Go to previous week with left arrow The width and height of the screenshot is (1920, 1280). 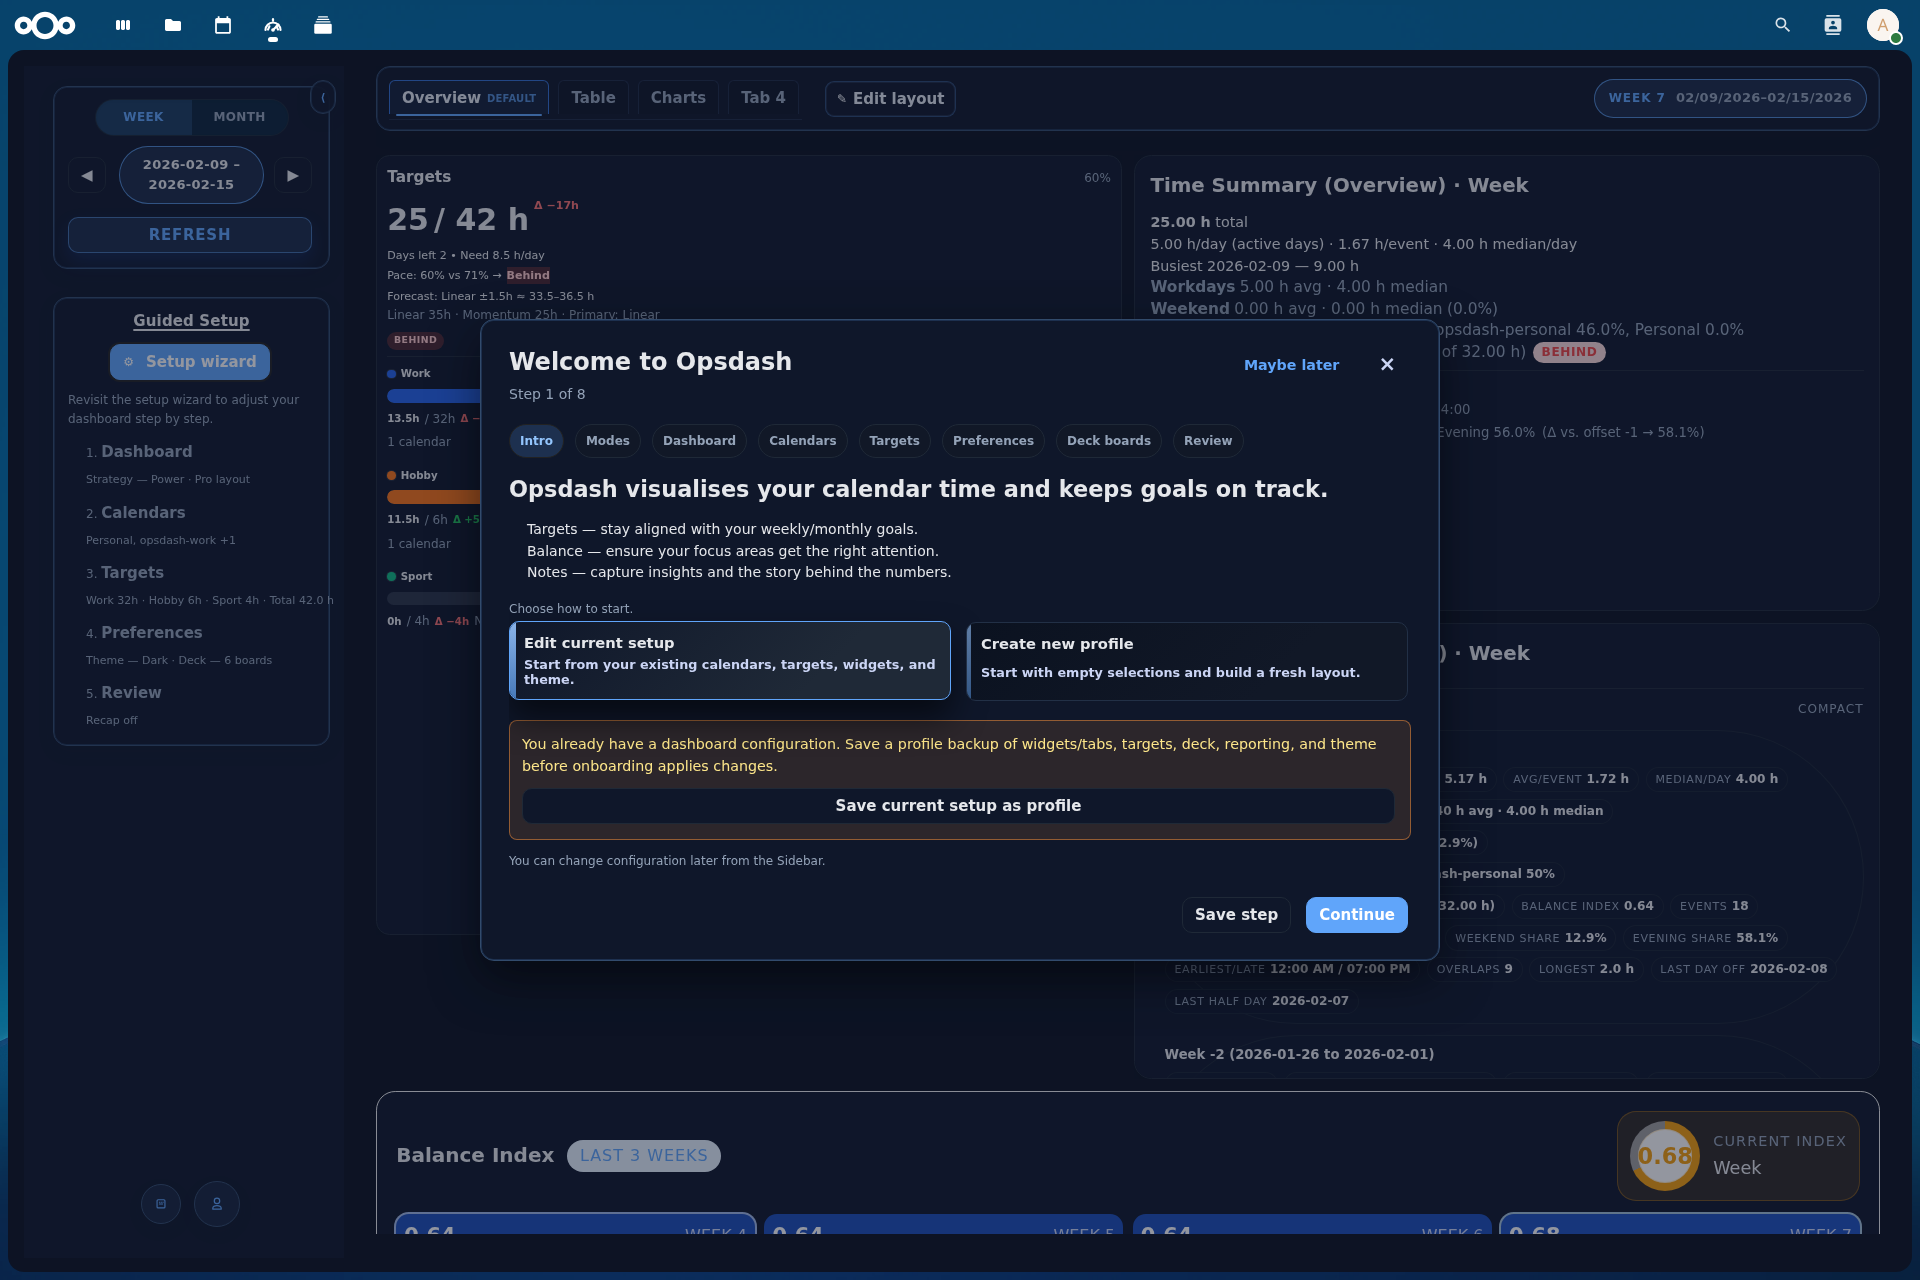point(87,175)
